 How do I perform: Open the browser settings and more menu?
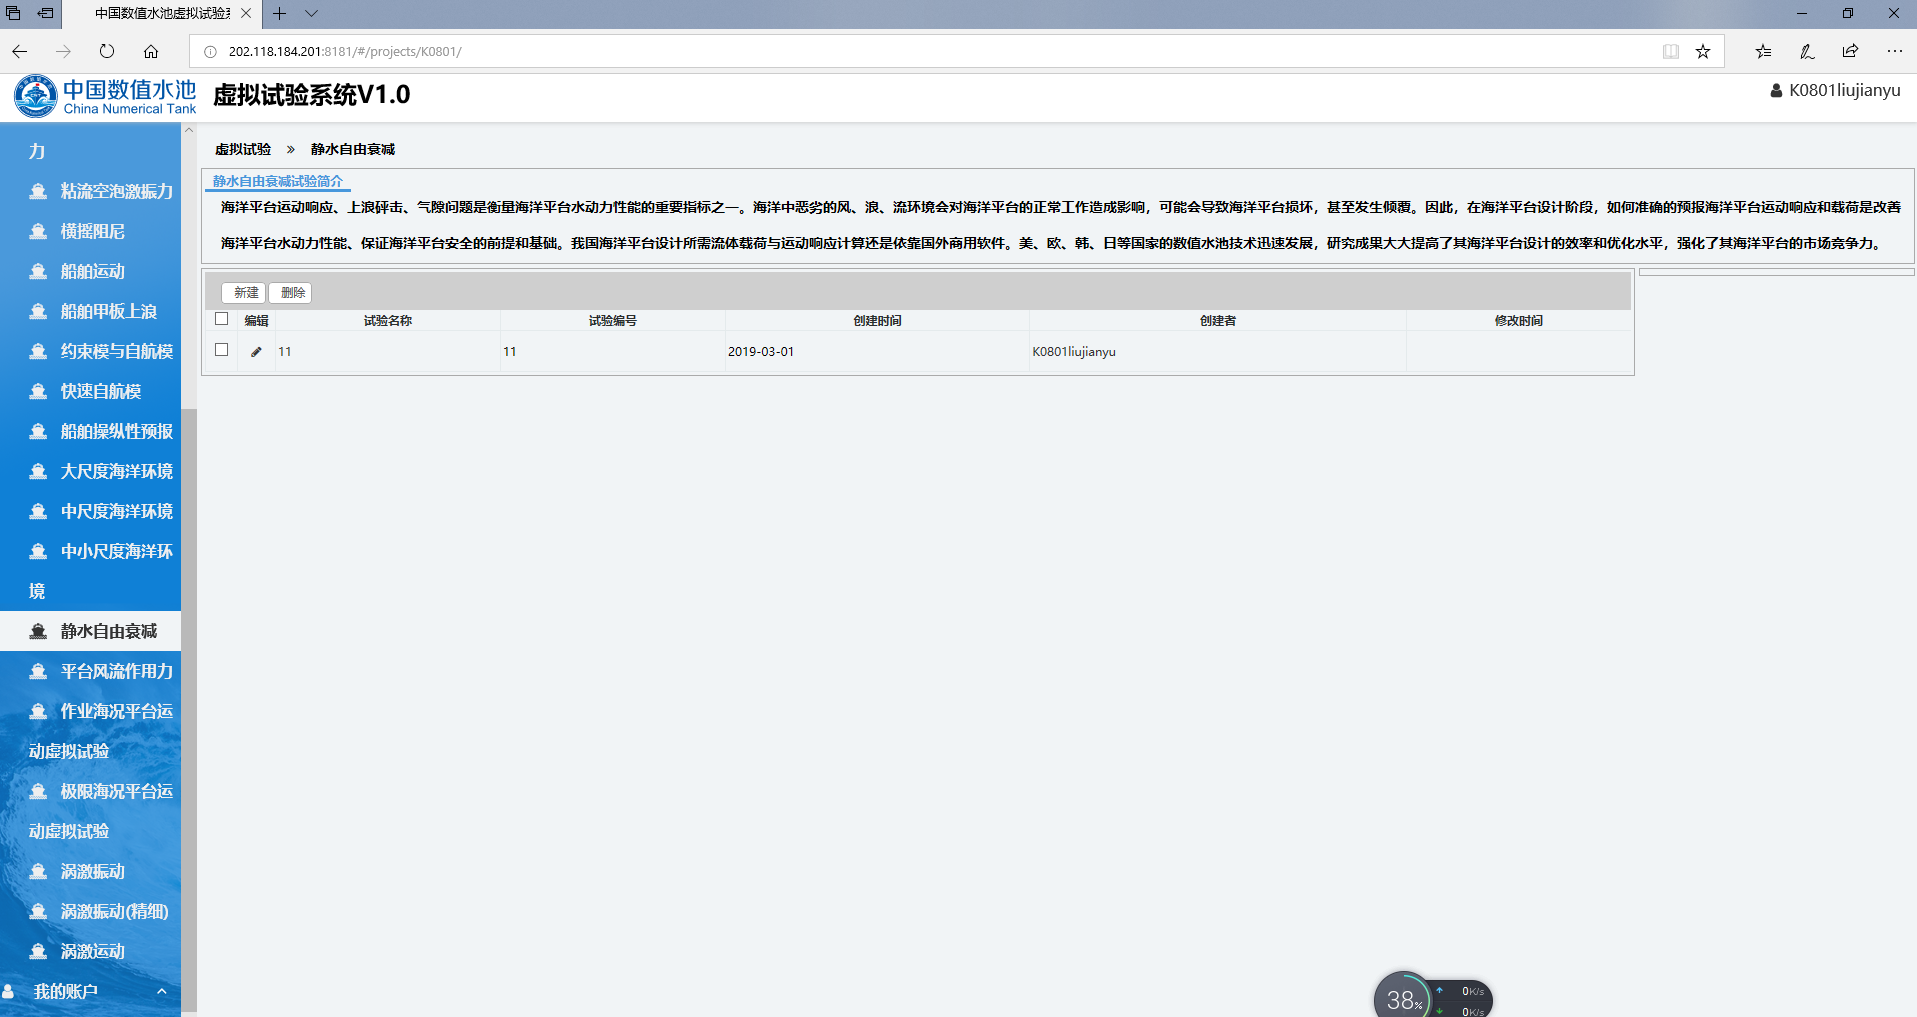click(x=1894, y=51)
